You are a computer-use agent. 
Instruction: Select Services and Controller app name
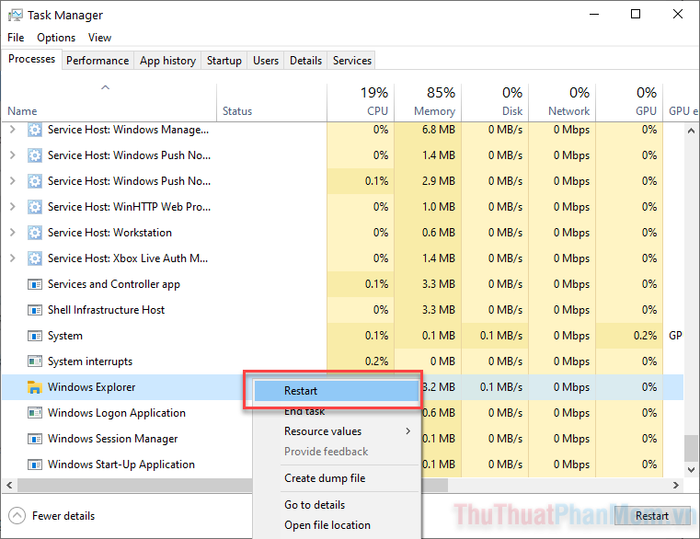[114, 284]
